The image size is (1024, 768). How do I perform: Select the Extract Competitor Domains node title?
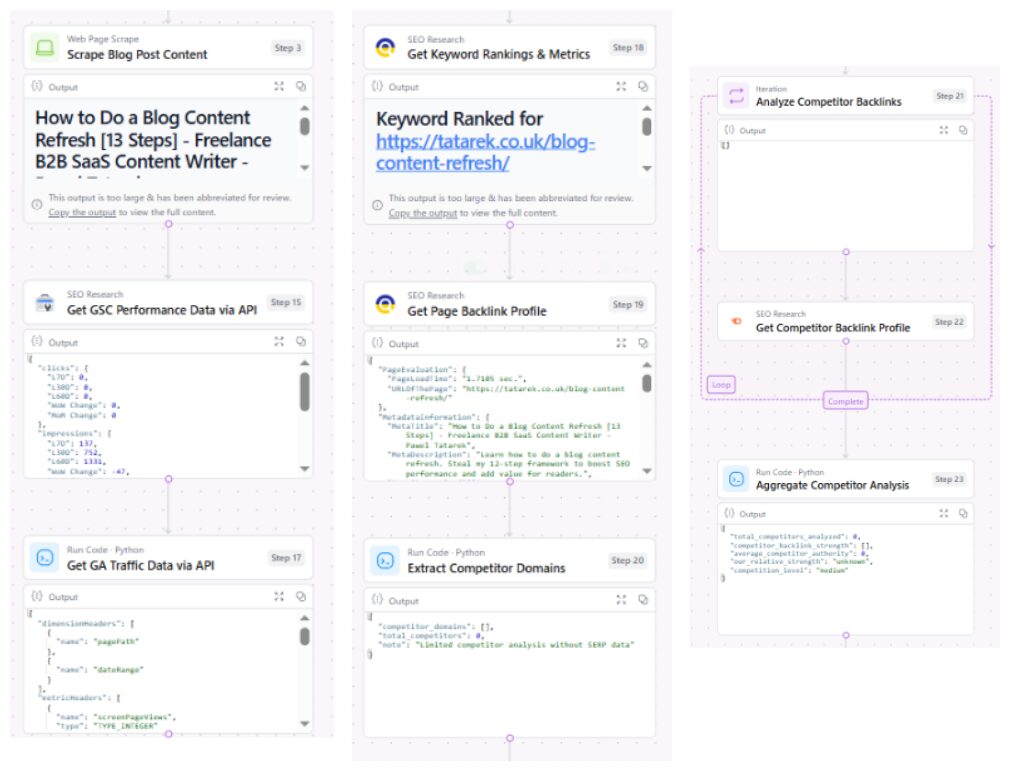point(486,568)
